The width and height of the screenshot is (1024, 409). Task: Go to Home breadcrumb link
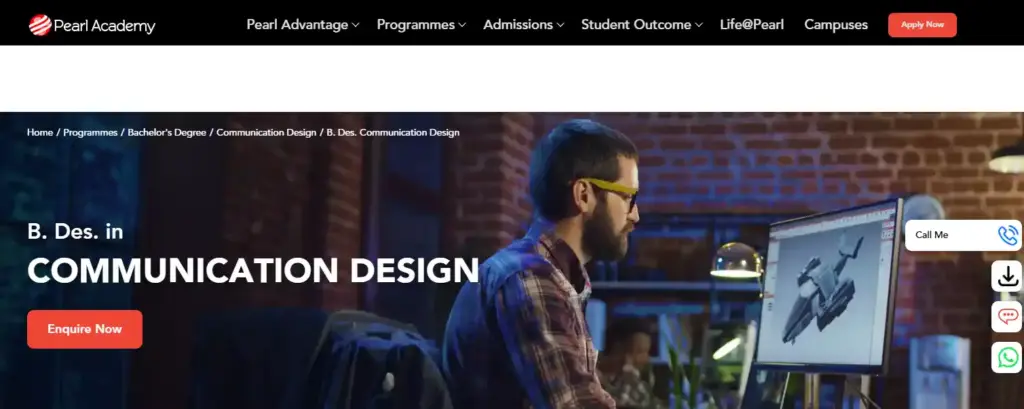[40, 133]
